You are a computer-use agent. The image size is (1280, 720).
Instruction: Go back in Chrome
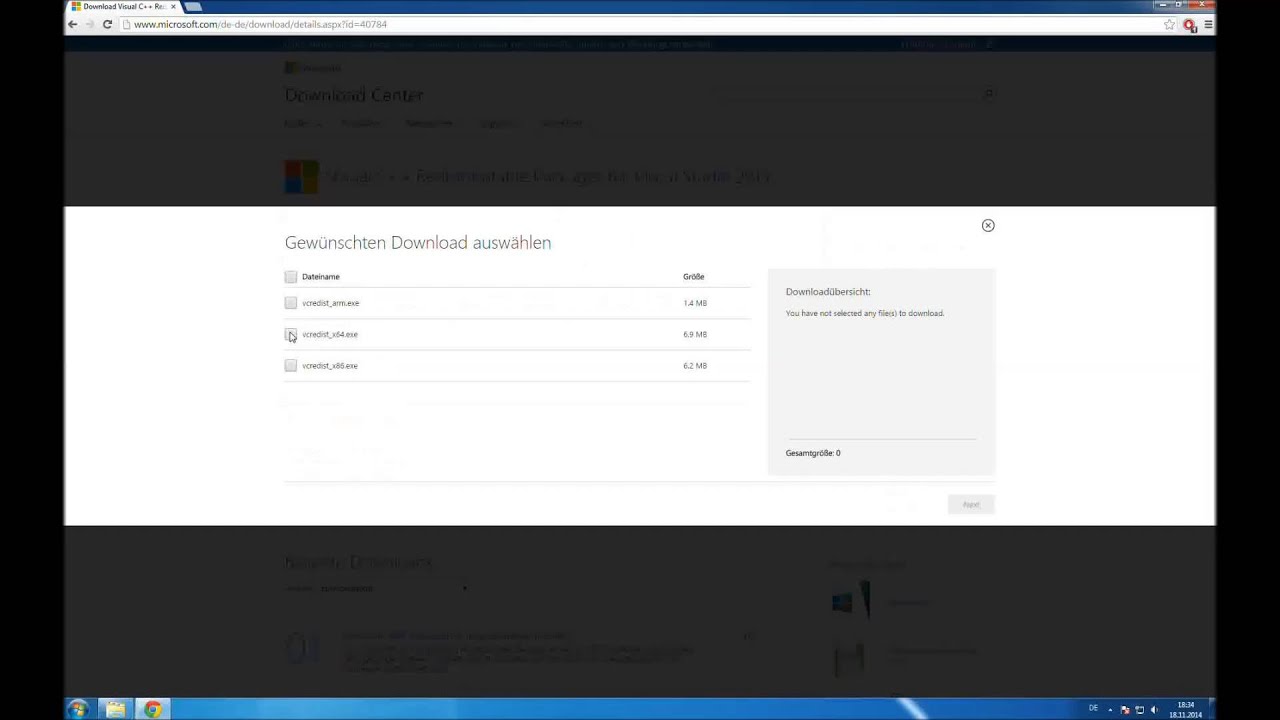pyautogui.click(x=72, y=24)
